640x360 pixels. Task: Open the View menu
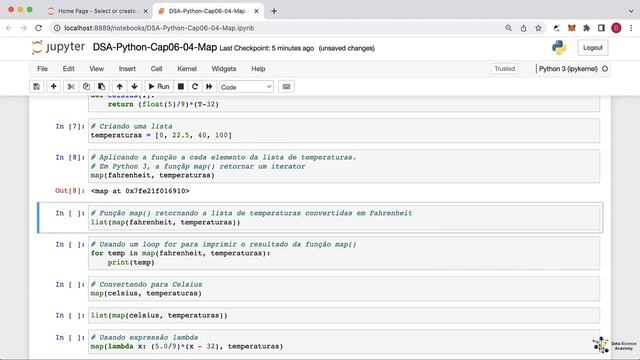pos(97,69)
